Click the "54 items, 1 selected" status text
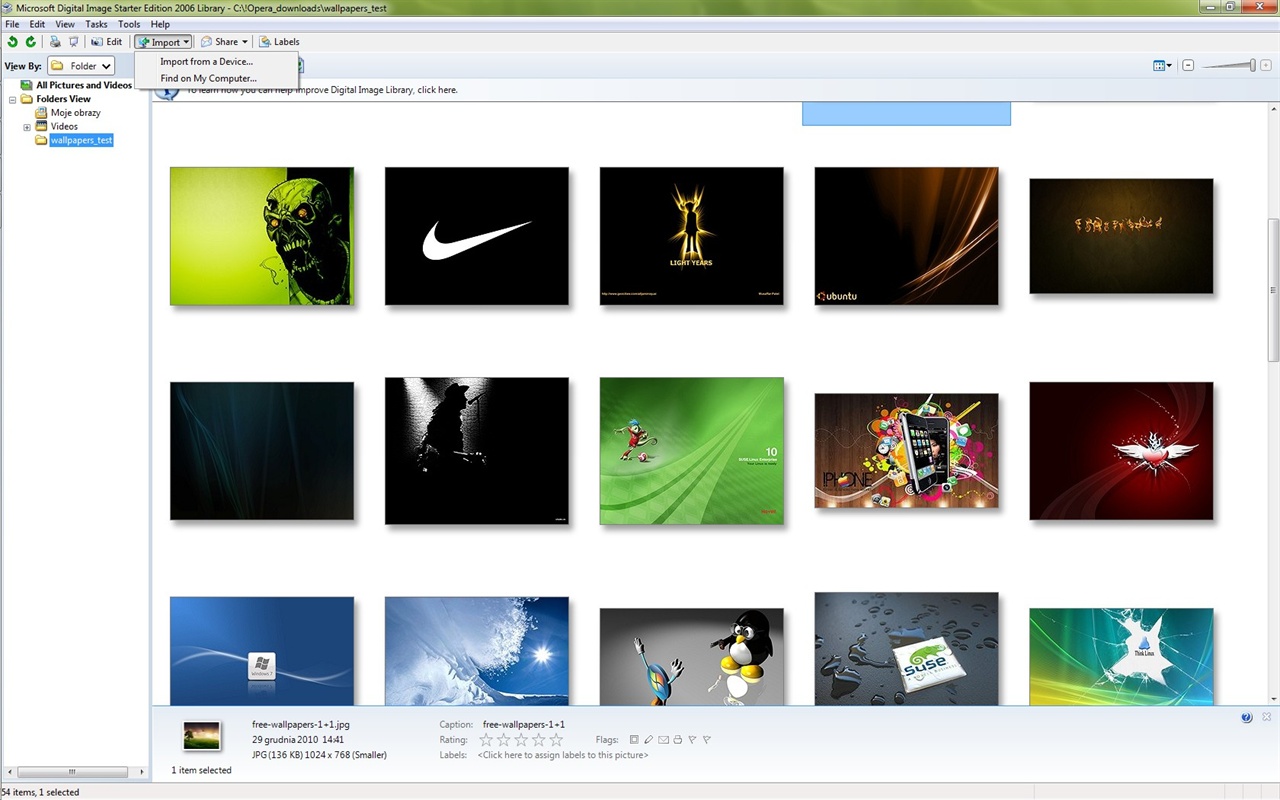Image resolution: width=1280 pixels, height=800 pixels. (40, 792)
